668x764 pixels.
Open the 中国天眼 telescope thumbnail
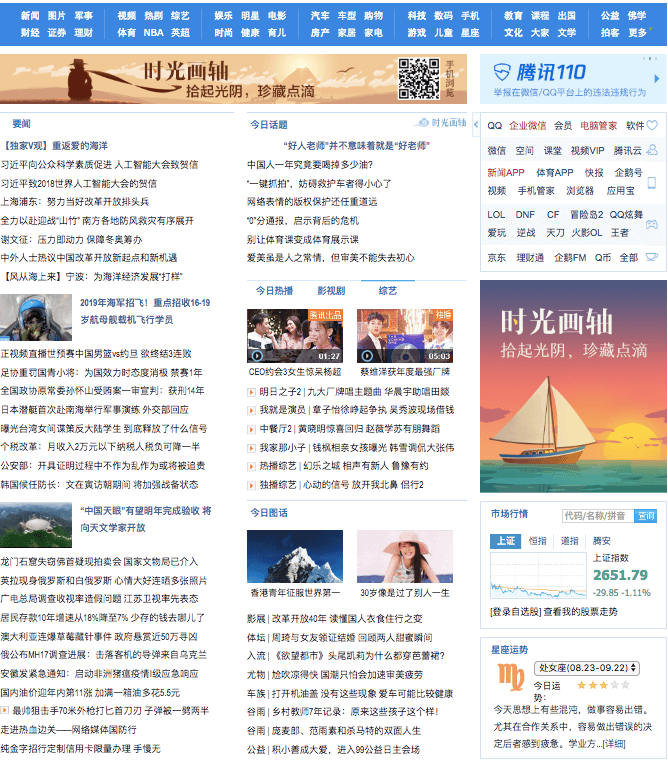pos(36,525)
